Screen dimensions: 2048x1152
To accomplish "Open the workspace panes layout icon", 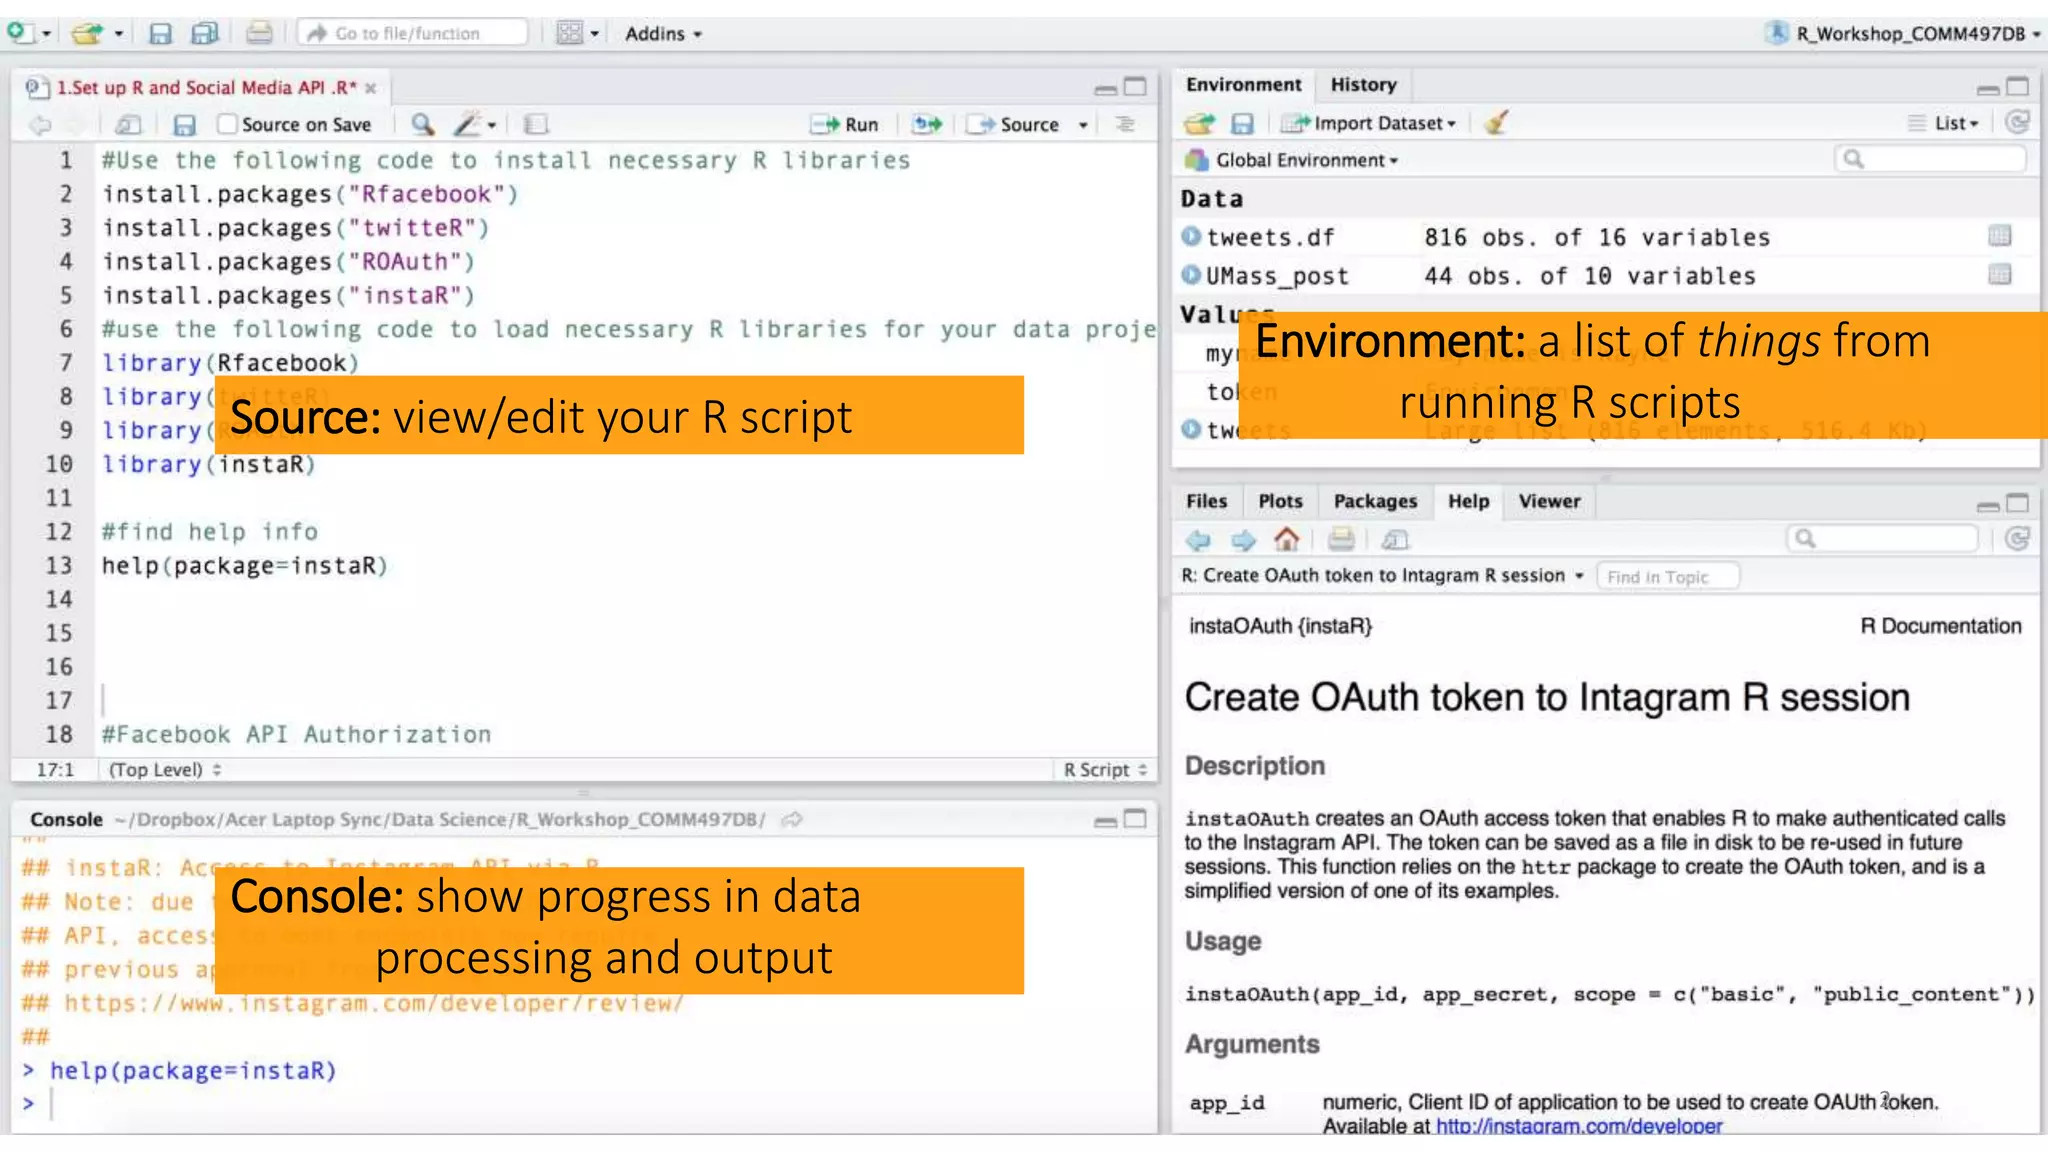I will click(569, 33).
